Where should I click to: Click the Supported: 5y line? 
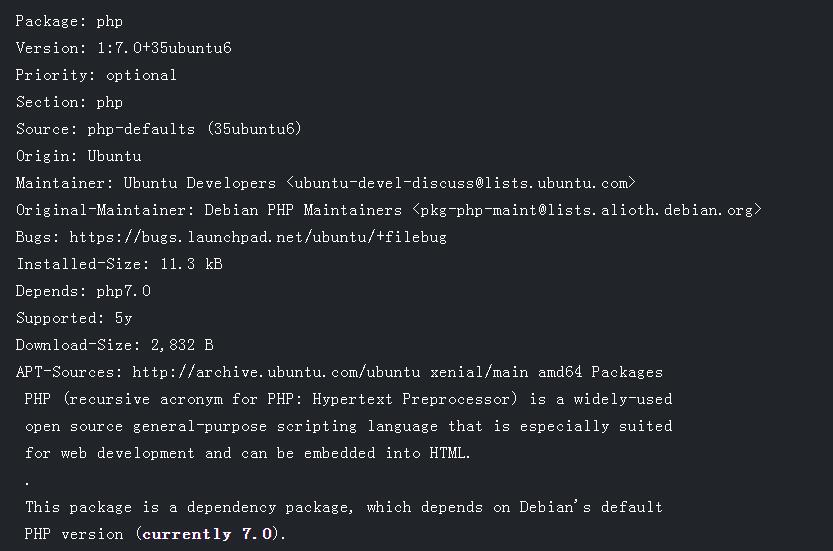coord(74,318)
